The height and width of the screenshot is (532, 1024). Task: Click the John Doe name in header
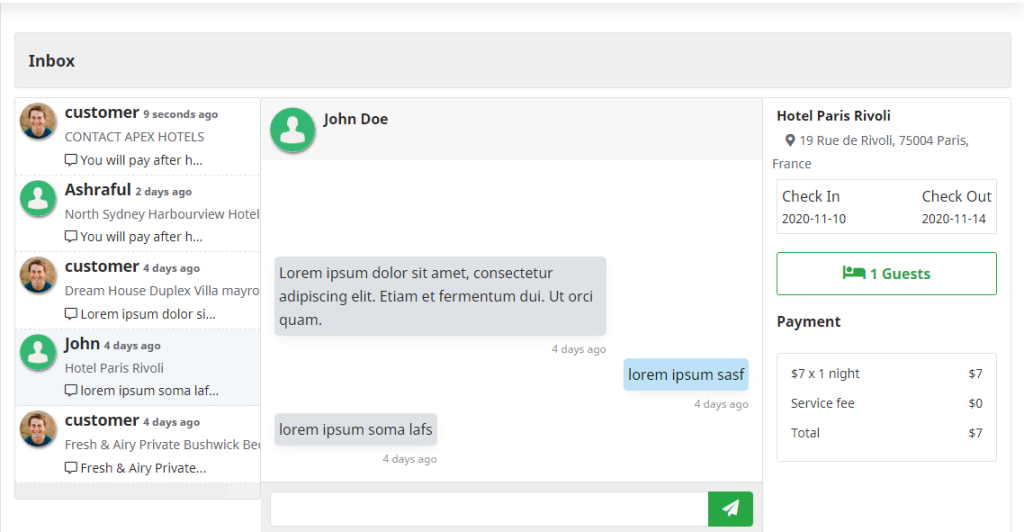[355, 119]
